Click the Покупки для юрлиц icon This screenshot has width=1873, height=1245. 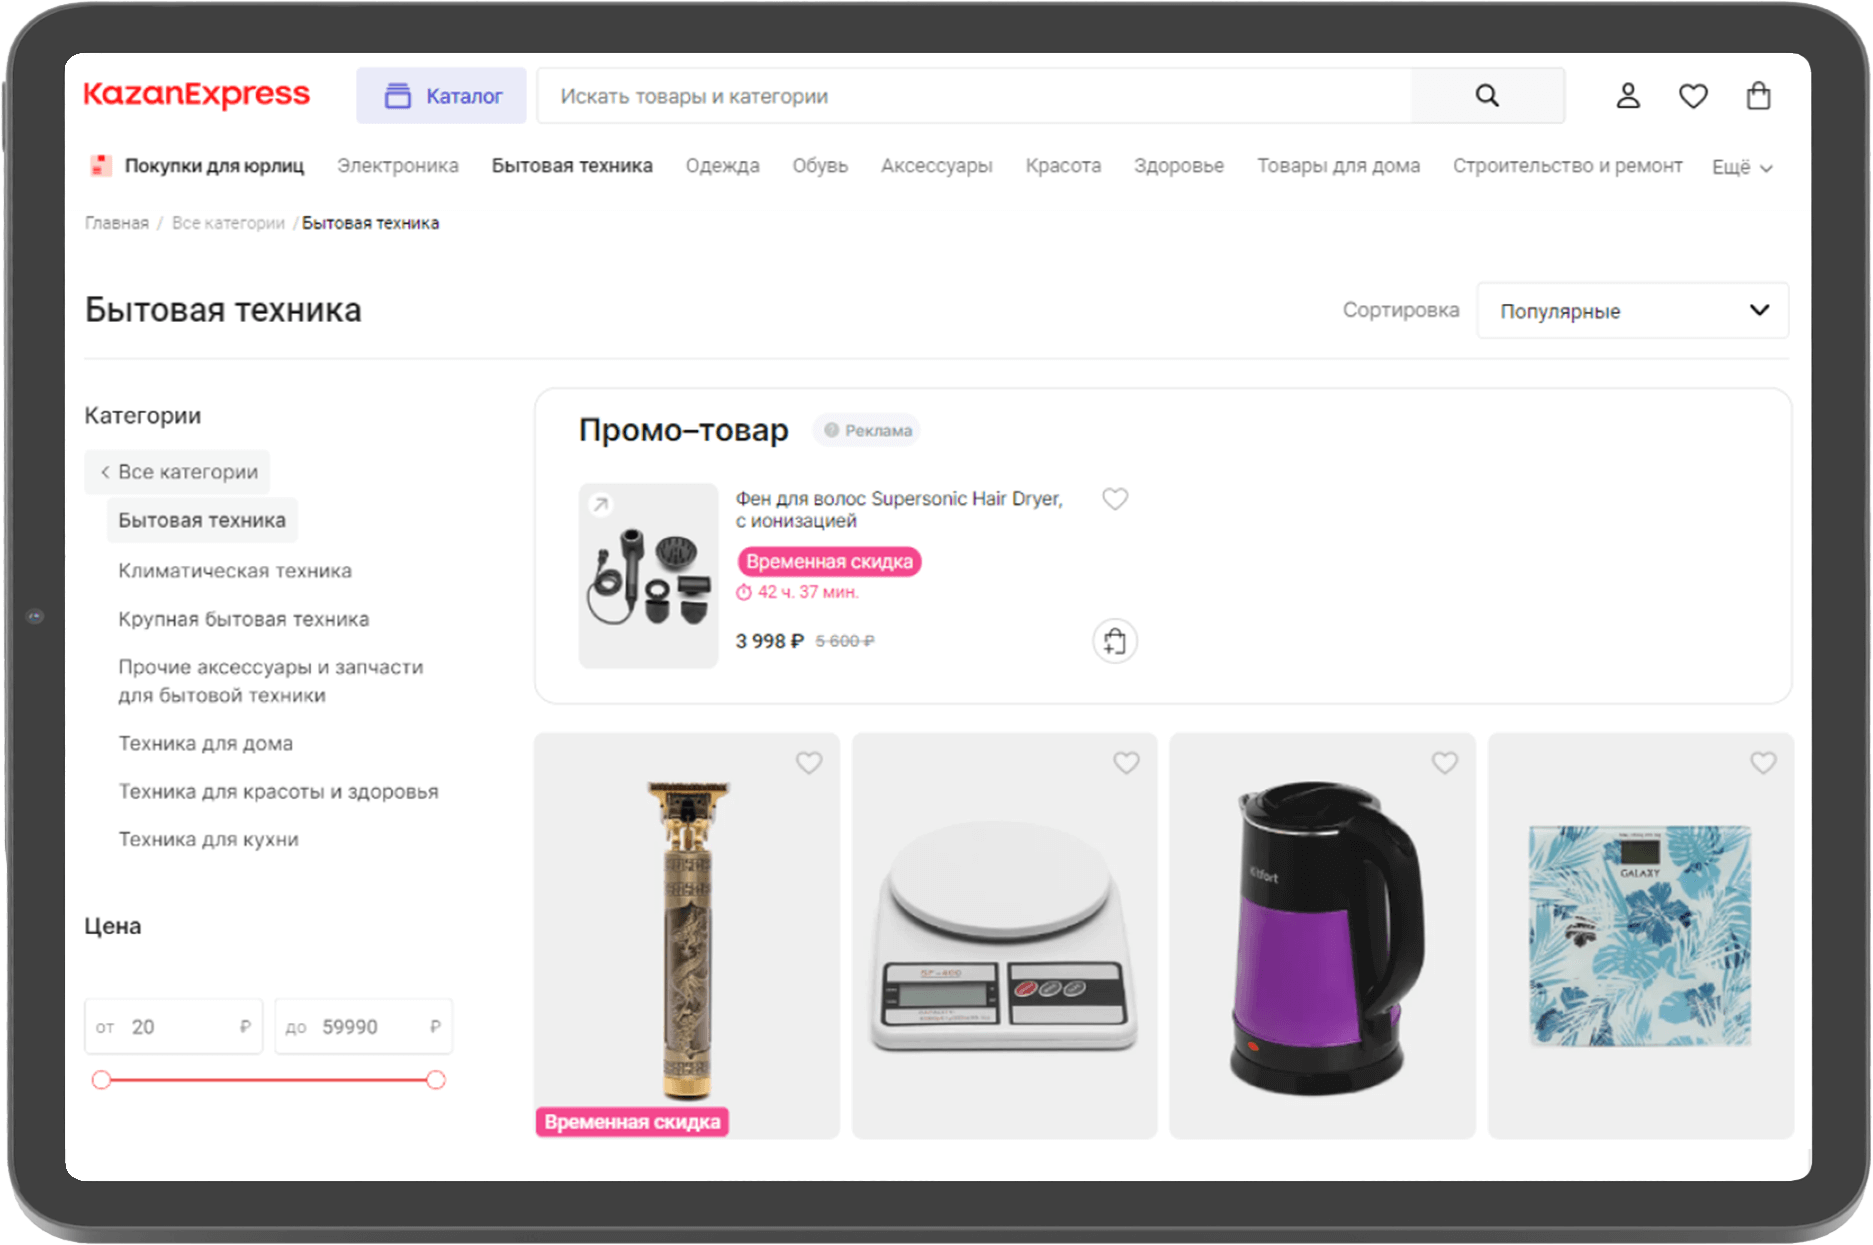(x=100, y=166)
